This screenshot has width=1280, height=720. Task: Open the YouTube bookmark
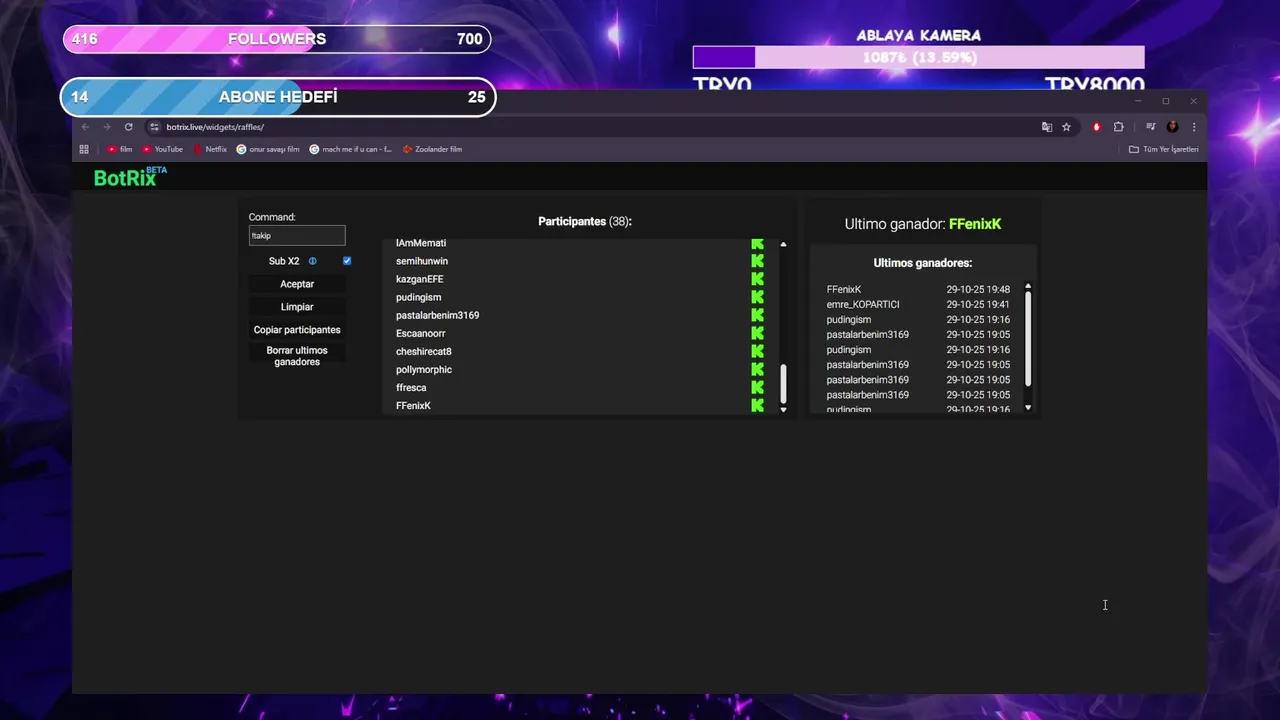(162, 149)
